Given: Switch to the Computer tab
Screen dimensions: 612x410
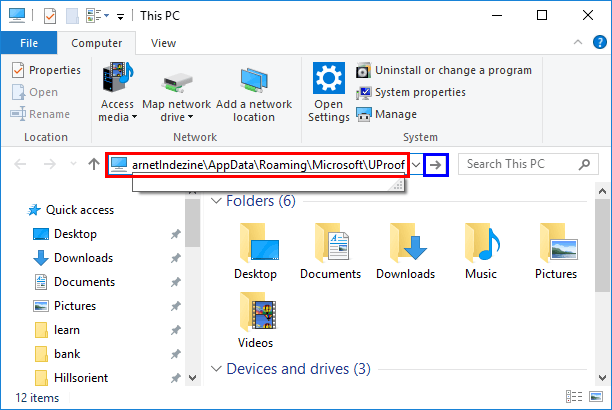Looking at the screenshot, I should tap(96, 43).
